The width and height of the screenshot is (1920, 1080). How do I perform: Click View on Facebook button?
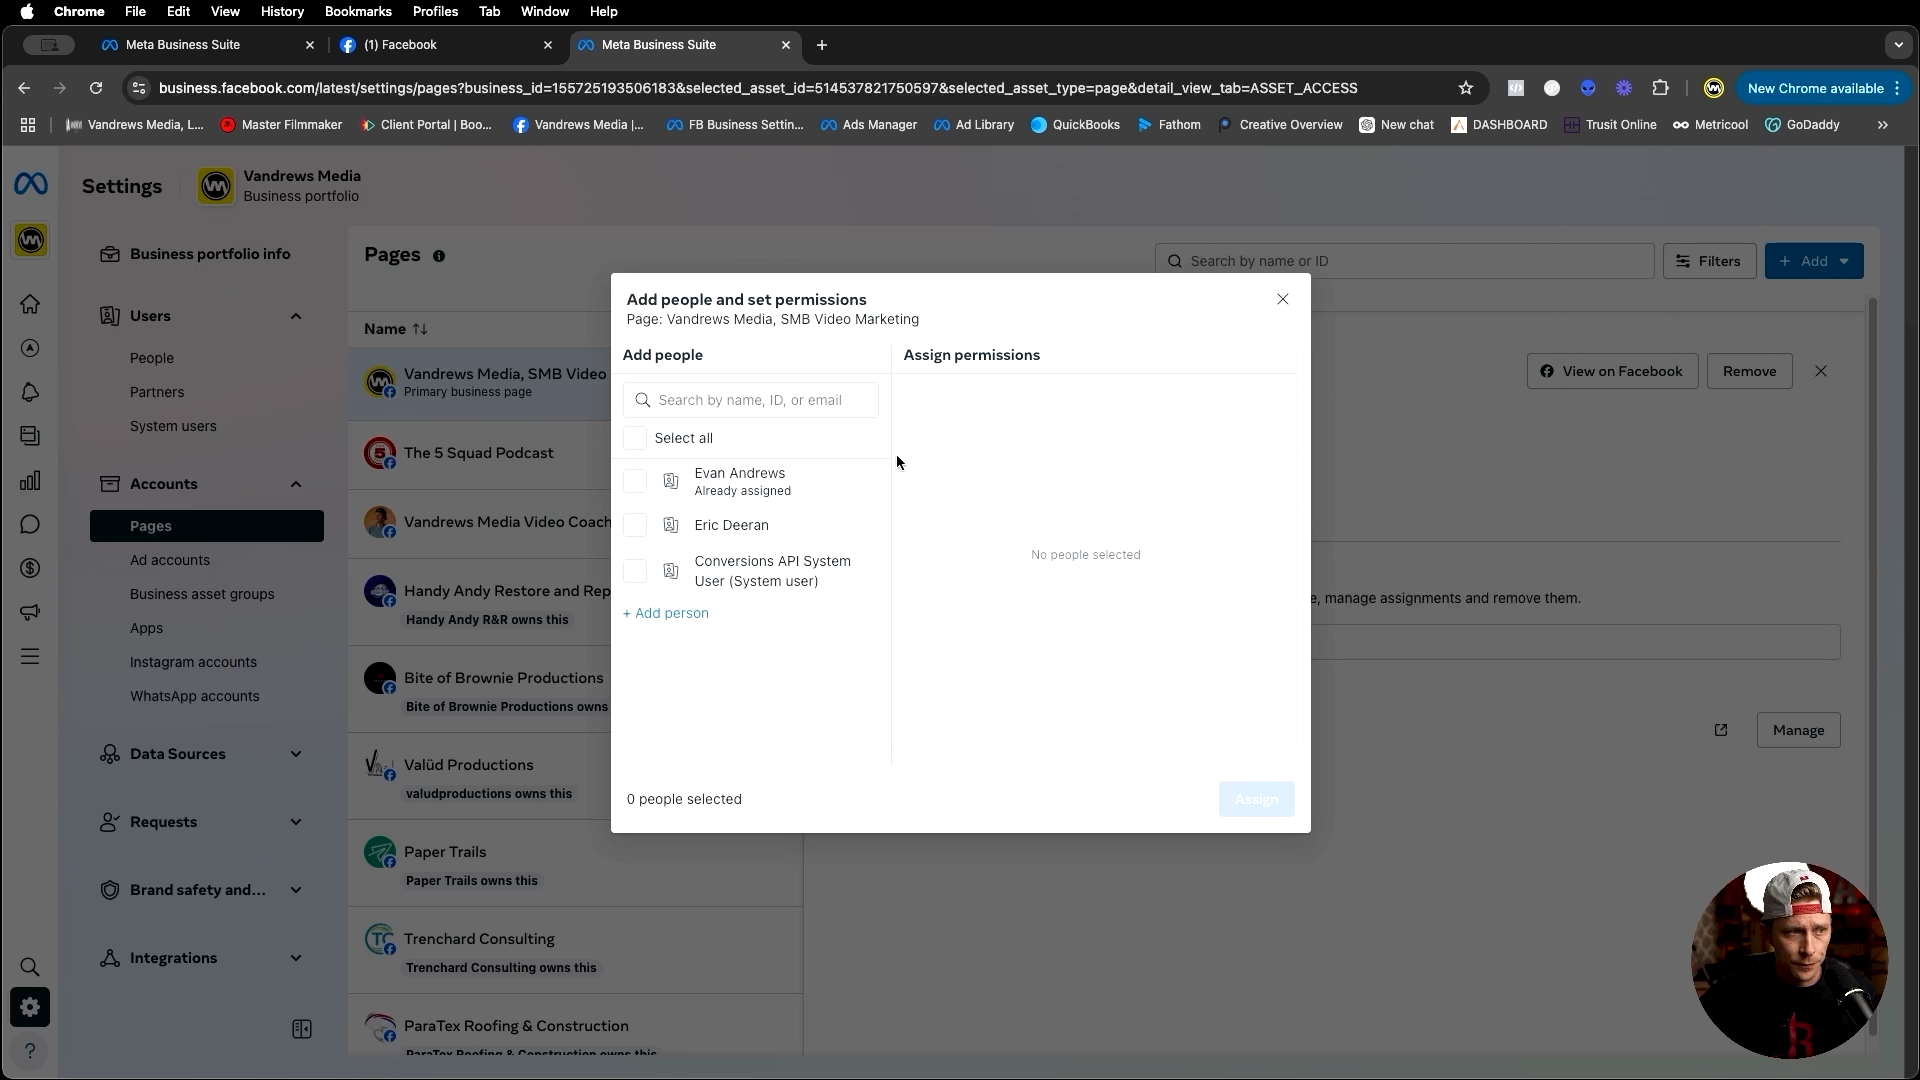coord(1612,371)
